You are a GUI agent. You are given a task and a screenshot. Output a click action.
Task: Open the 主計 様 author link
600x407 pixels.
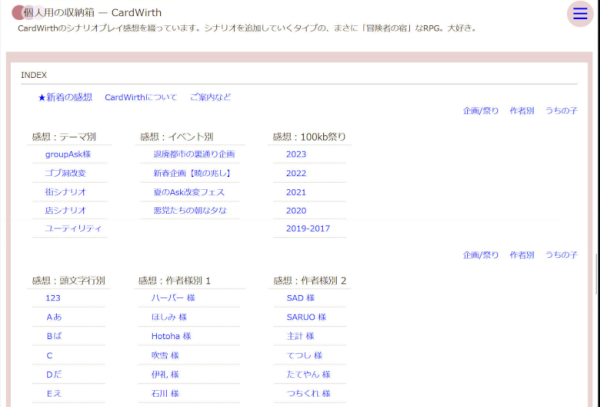click(x=300, y=336)
